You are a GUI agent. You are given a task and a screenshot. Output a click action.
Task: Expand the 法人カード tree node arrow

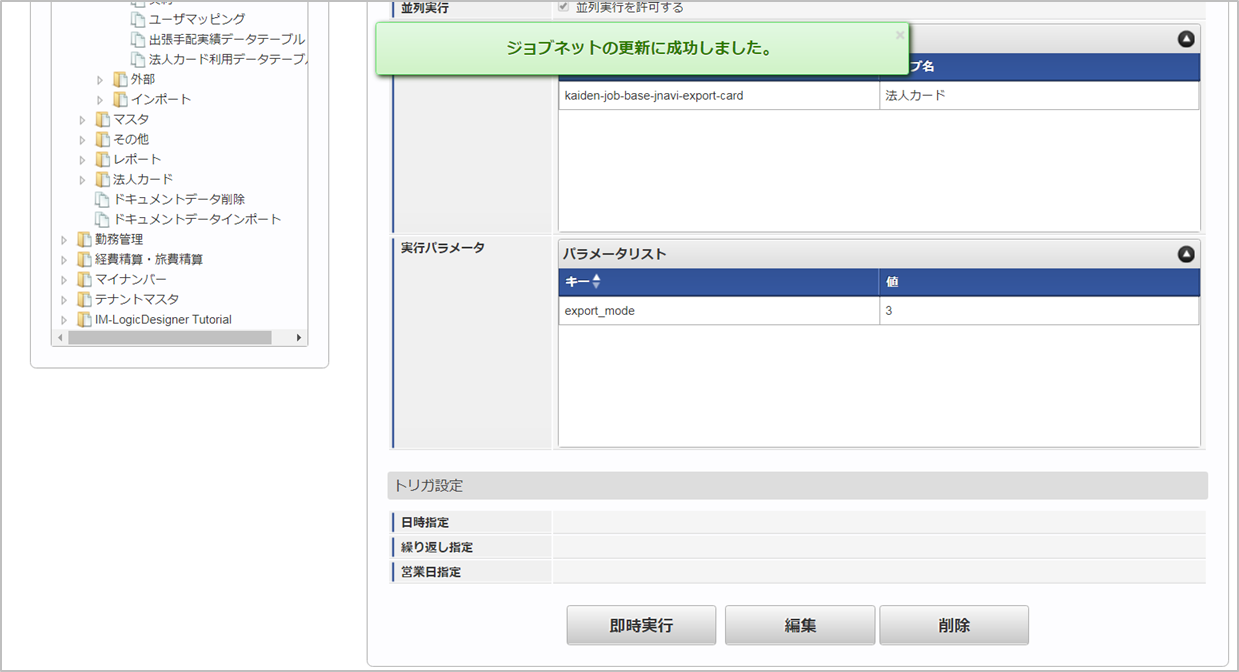(x=82, y=179)
